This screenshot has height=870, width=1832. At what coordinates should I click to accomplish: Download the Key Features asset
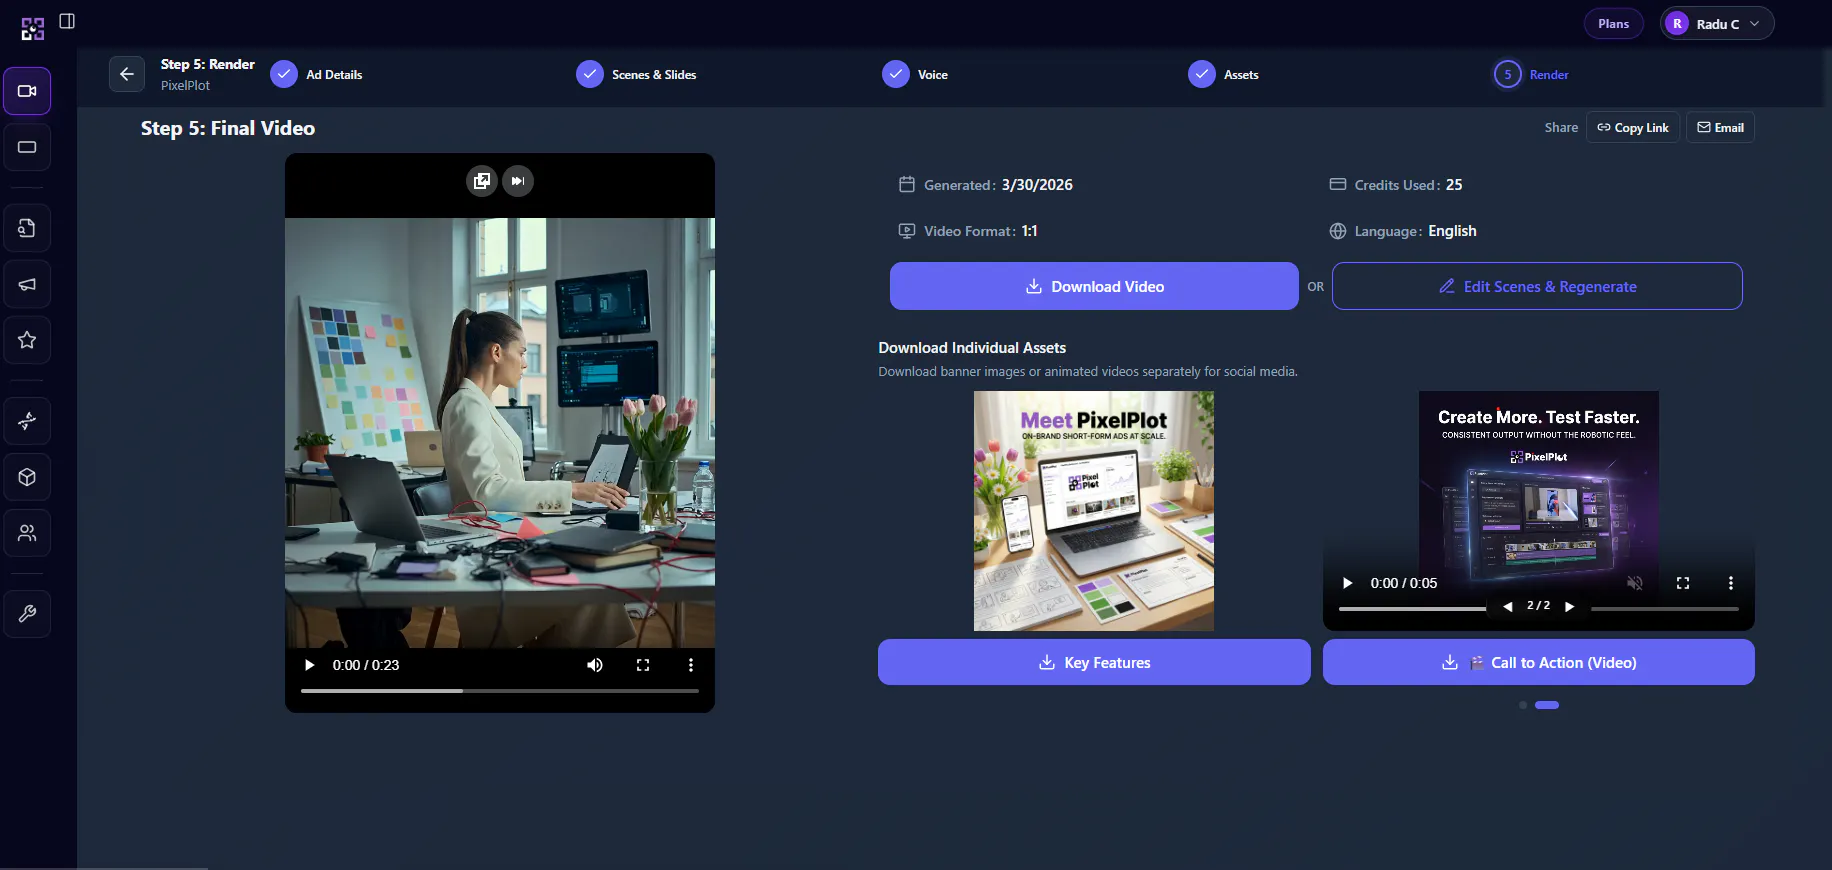(x=1094, y=662)
